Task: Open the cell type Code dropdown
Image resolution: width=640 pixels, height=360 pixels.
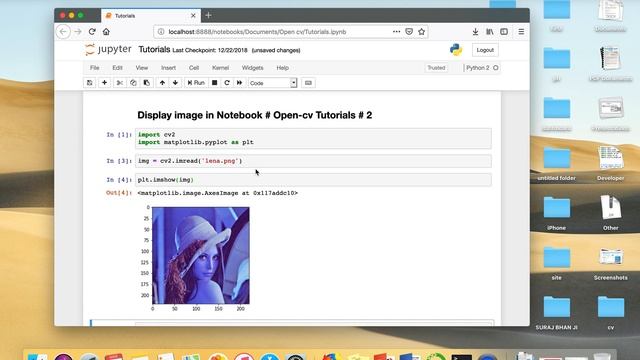Action: tap(273, 83)
